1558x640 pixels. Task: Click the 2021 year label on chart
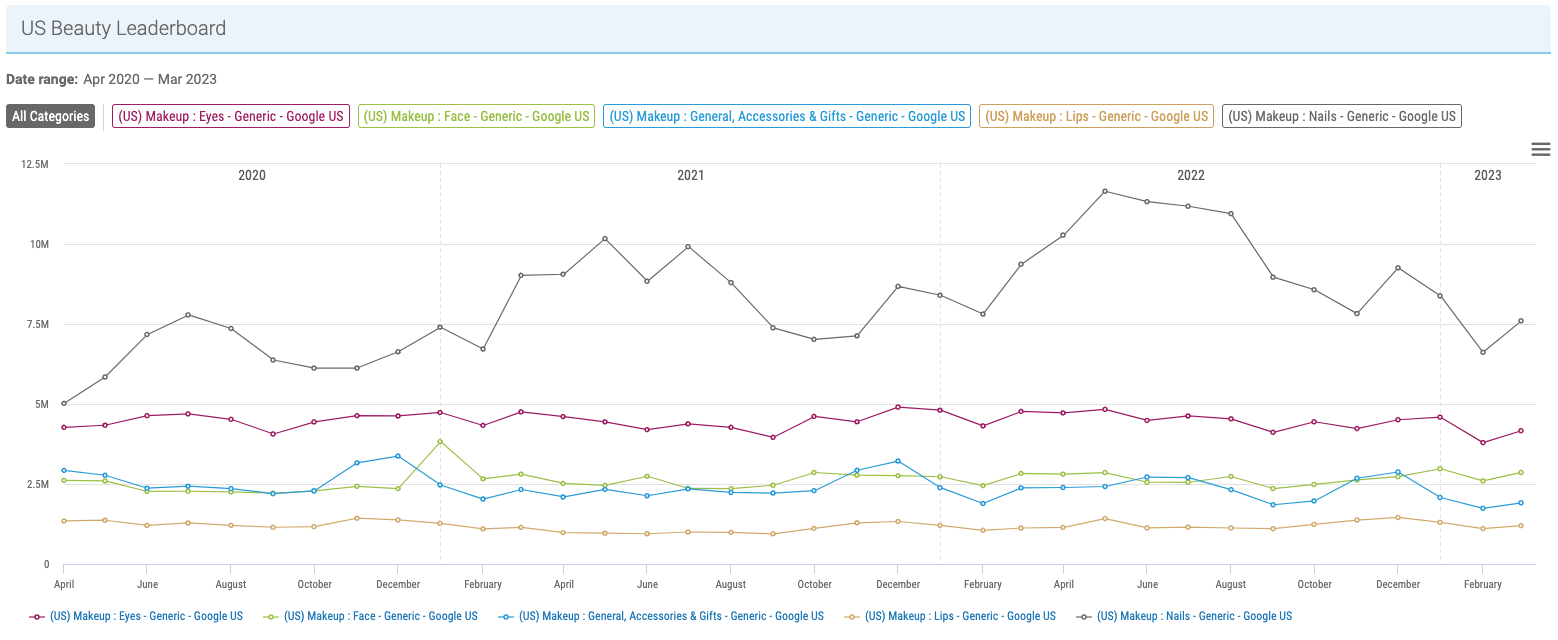tap(690, 175)
